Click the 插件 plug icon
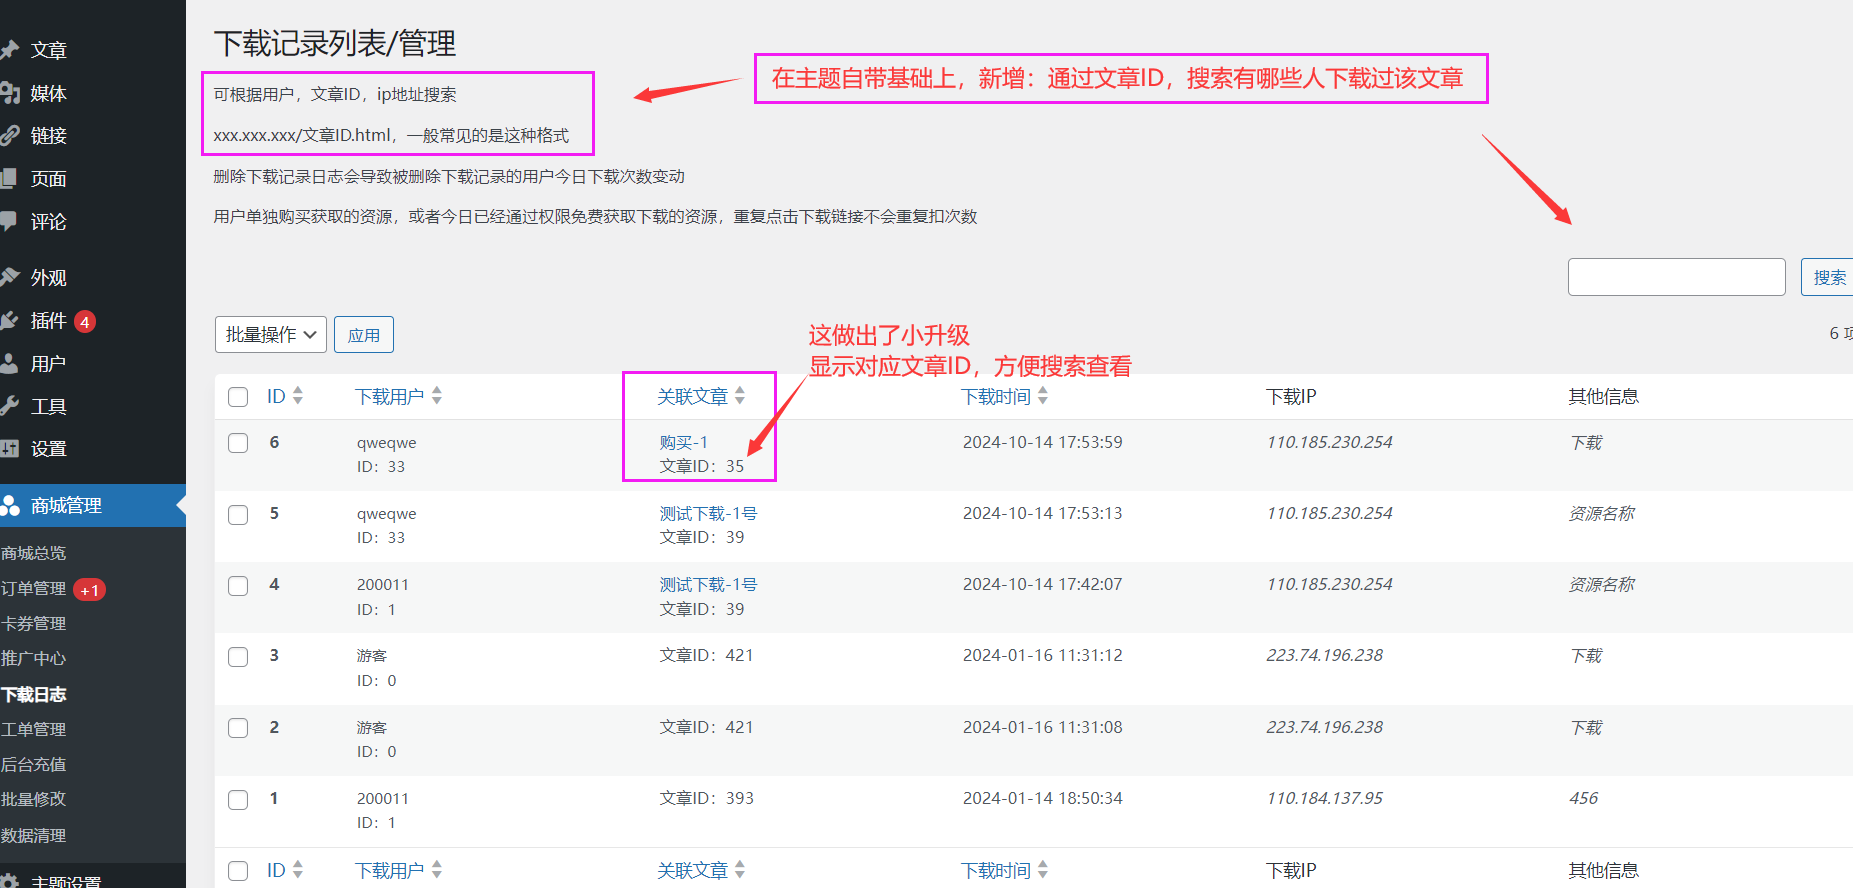1853x888 pixels. point(10,320)
